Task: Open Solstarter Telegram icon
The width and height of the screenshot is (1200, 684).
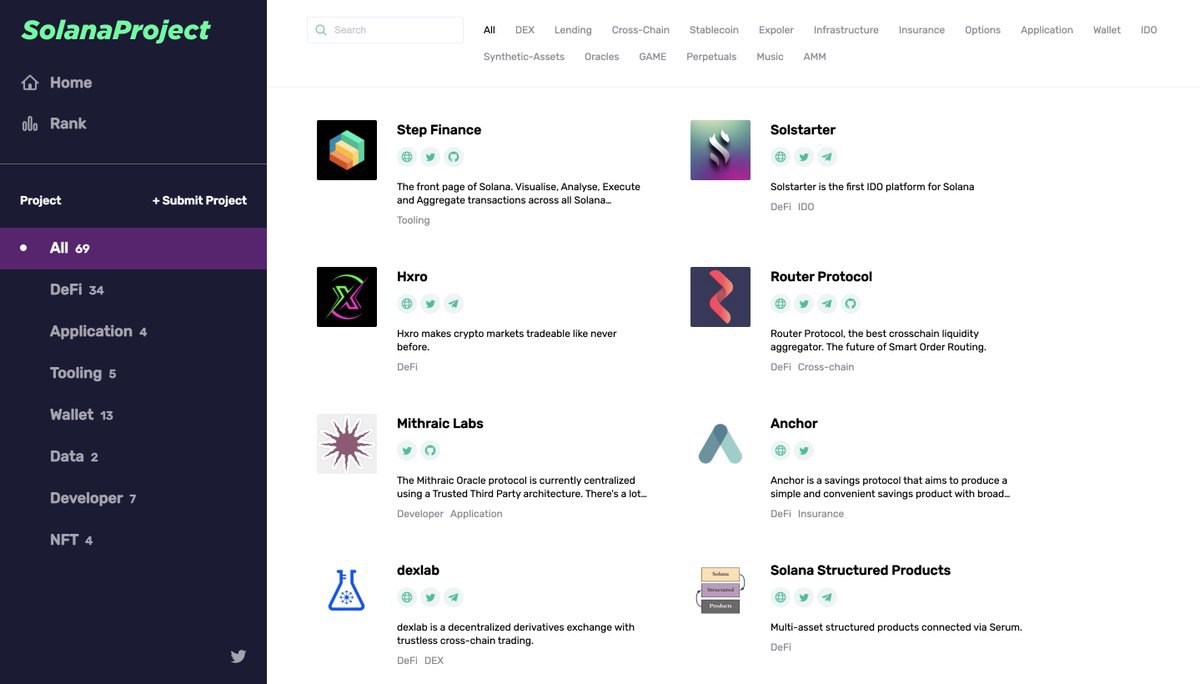Action: point(828,157)
